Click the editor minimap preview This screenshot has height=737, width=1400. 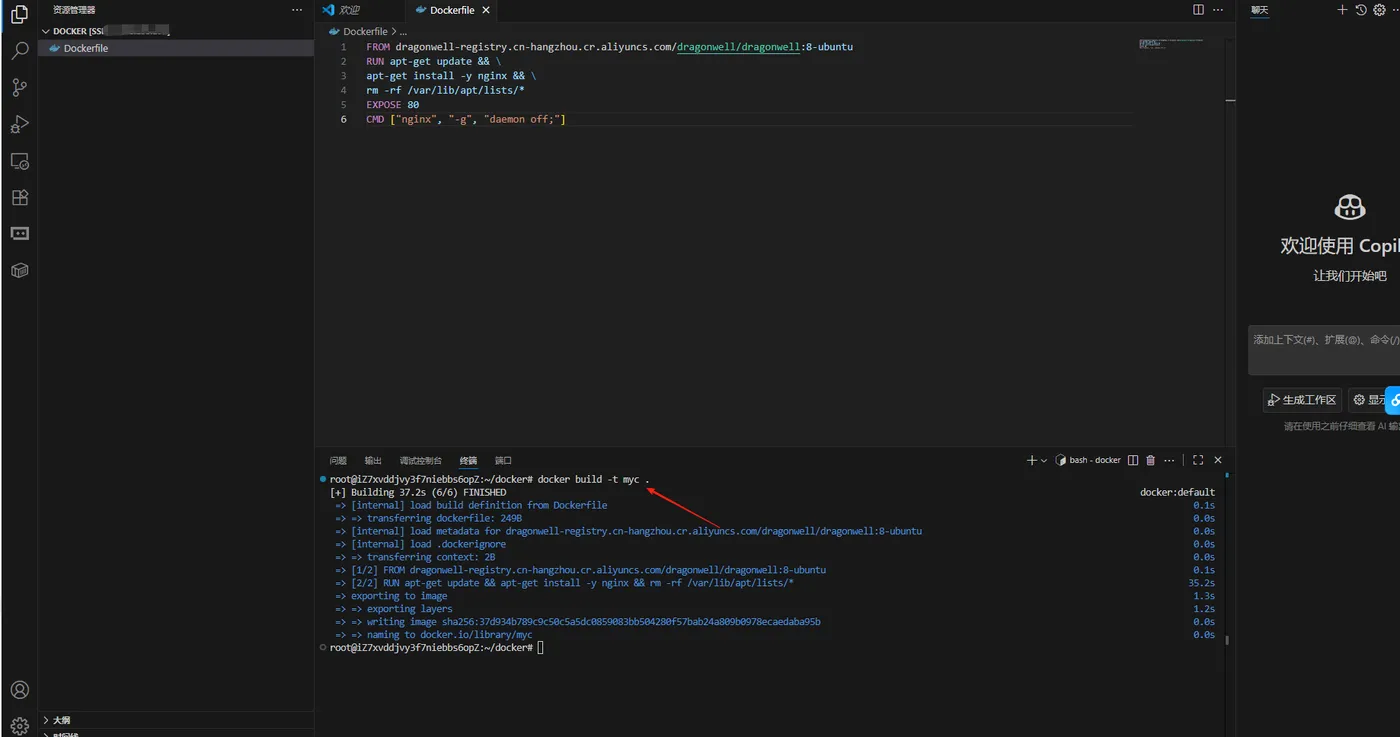1170,44
